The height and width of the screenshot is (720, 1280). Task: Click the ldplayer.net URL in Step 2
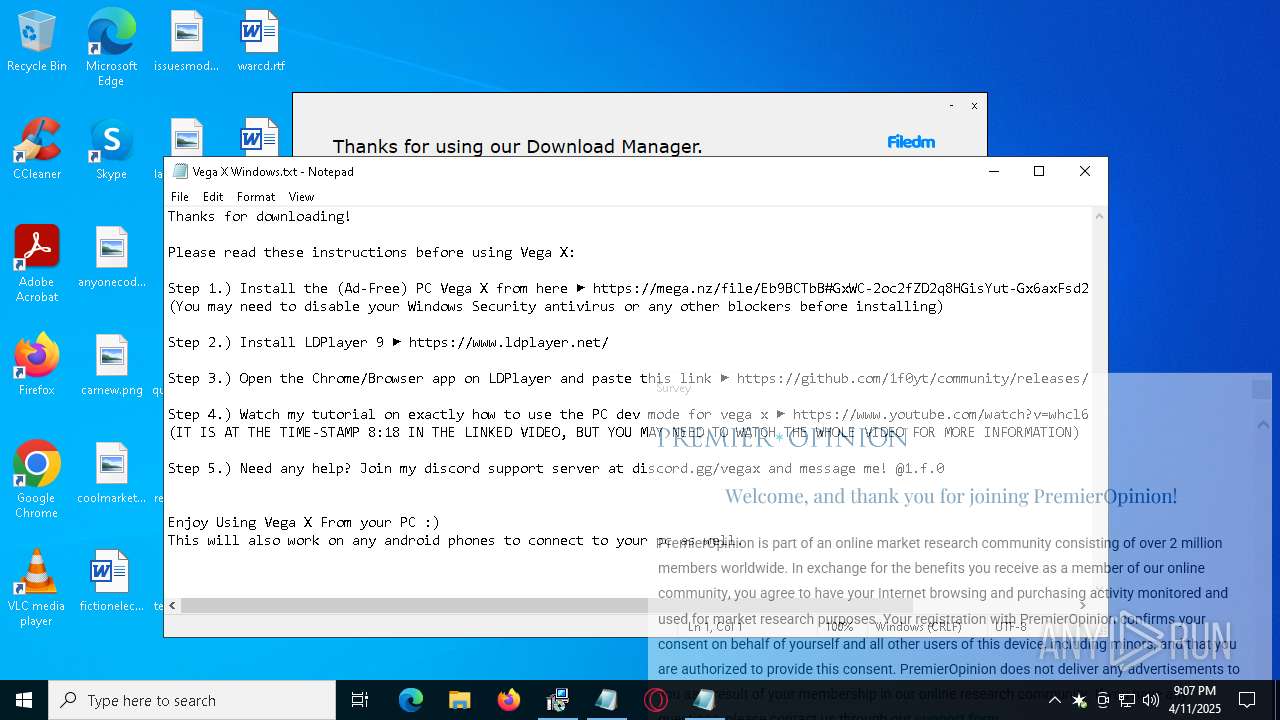tap(508, 342)
